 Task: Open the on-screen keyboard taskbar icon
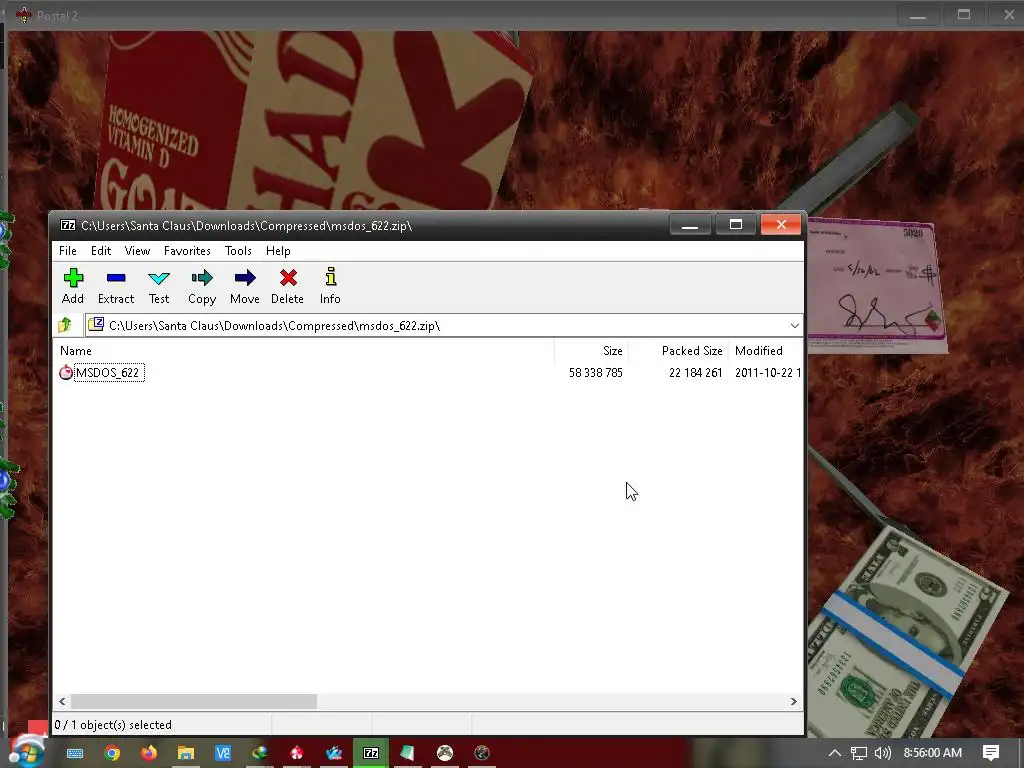(x=75, y=754)
